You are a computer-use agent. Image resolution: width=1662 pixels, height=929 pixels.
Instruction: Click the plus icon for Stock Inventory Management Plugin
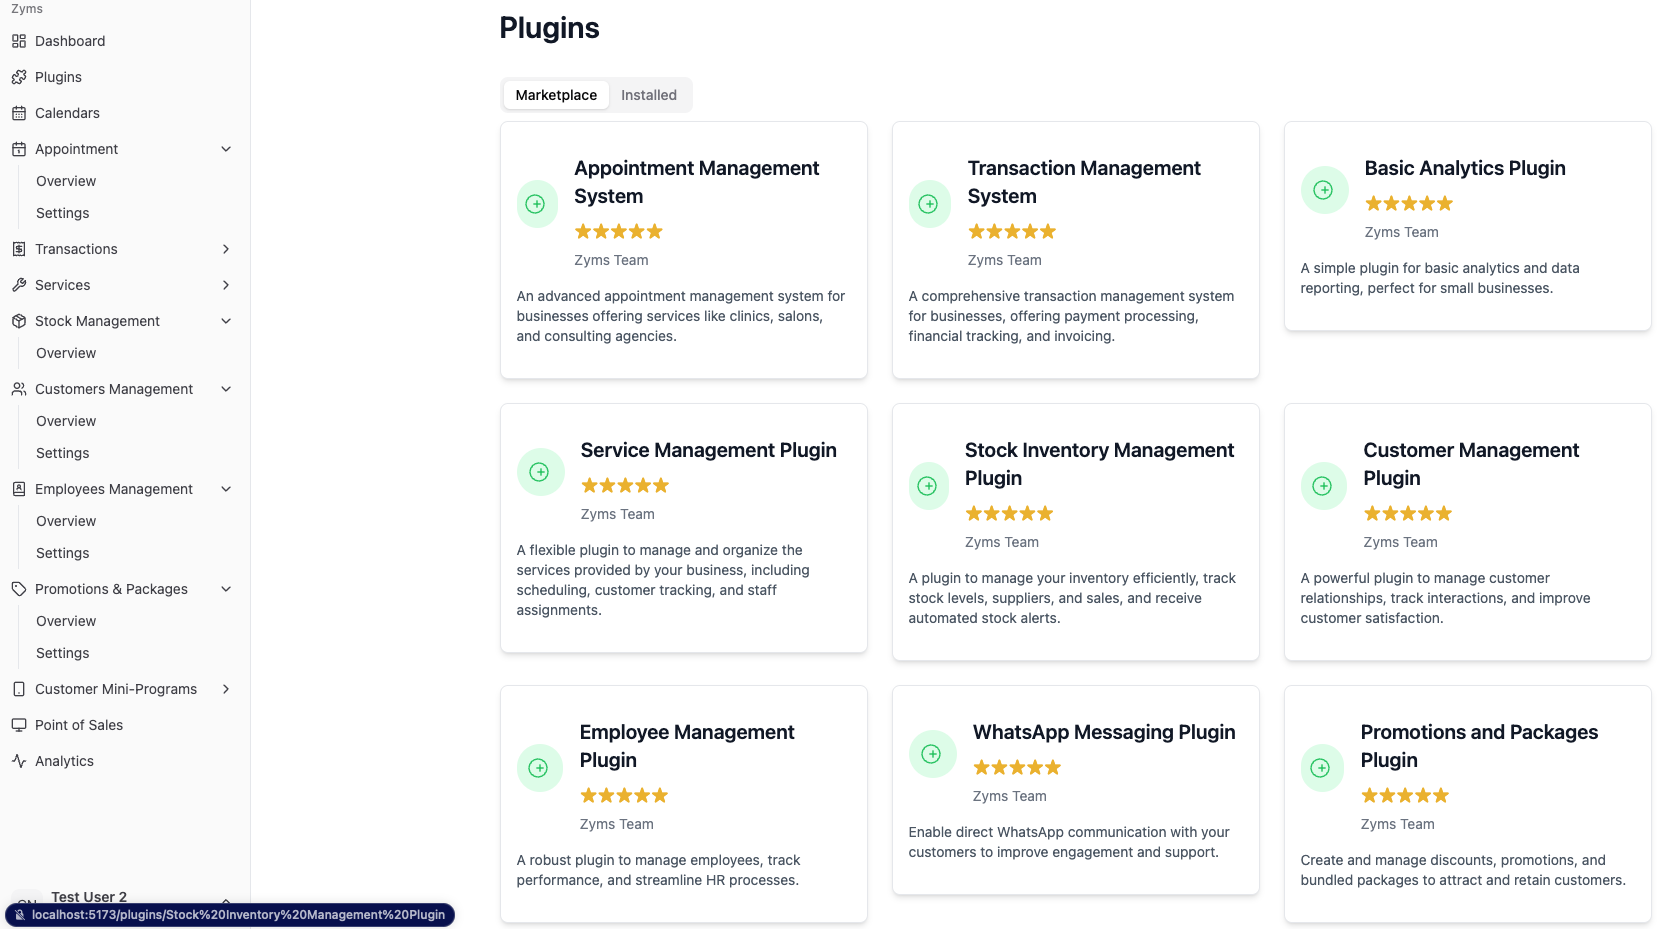click(x=927, y=486)
